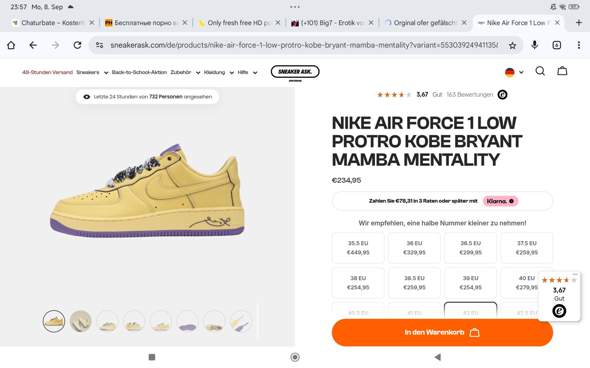590x368 pixels.
Task: Select size 35.5 EU option
Action: [358, 248]
